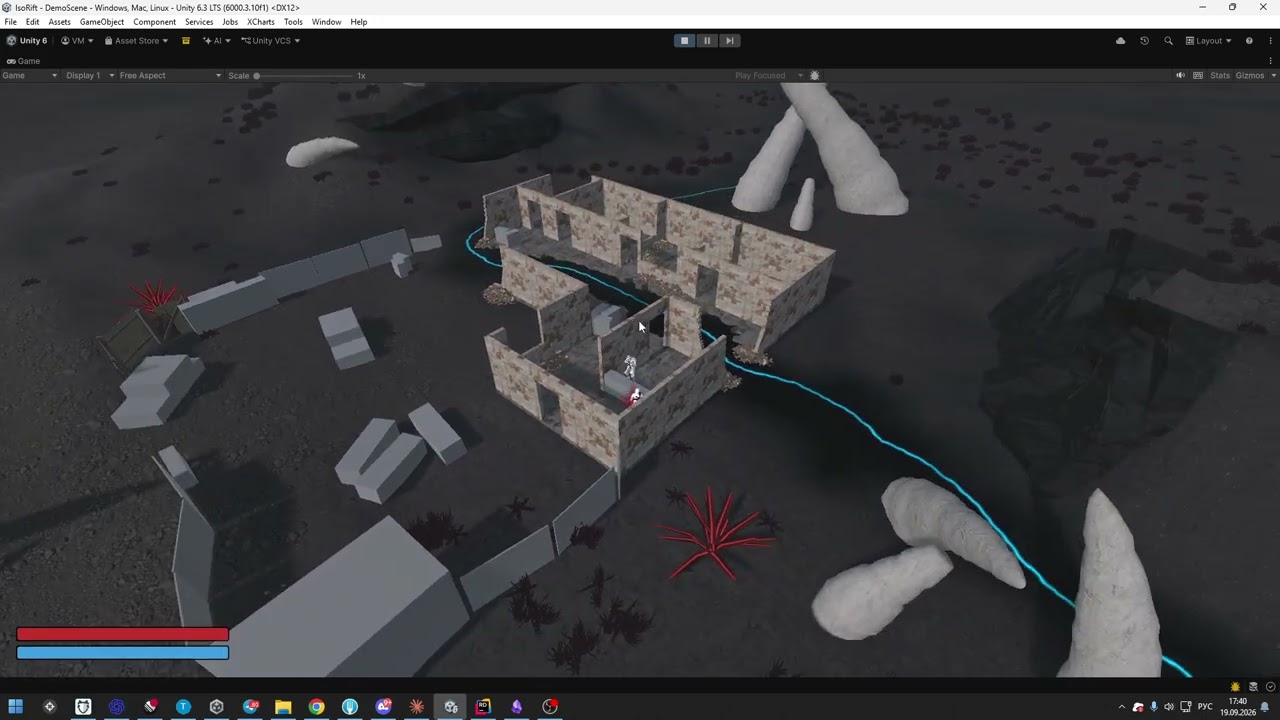Mute audio in the Game view
1280x720 pixels.
pyautogui.click(x=1180, y=76)
